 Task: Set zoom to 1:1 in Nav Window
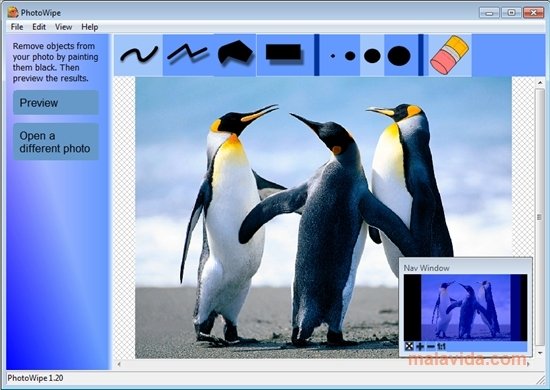click(x=441, y=347)
